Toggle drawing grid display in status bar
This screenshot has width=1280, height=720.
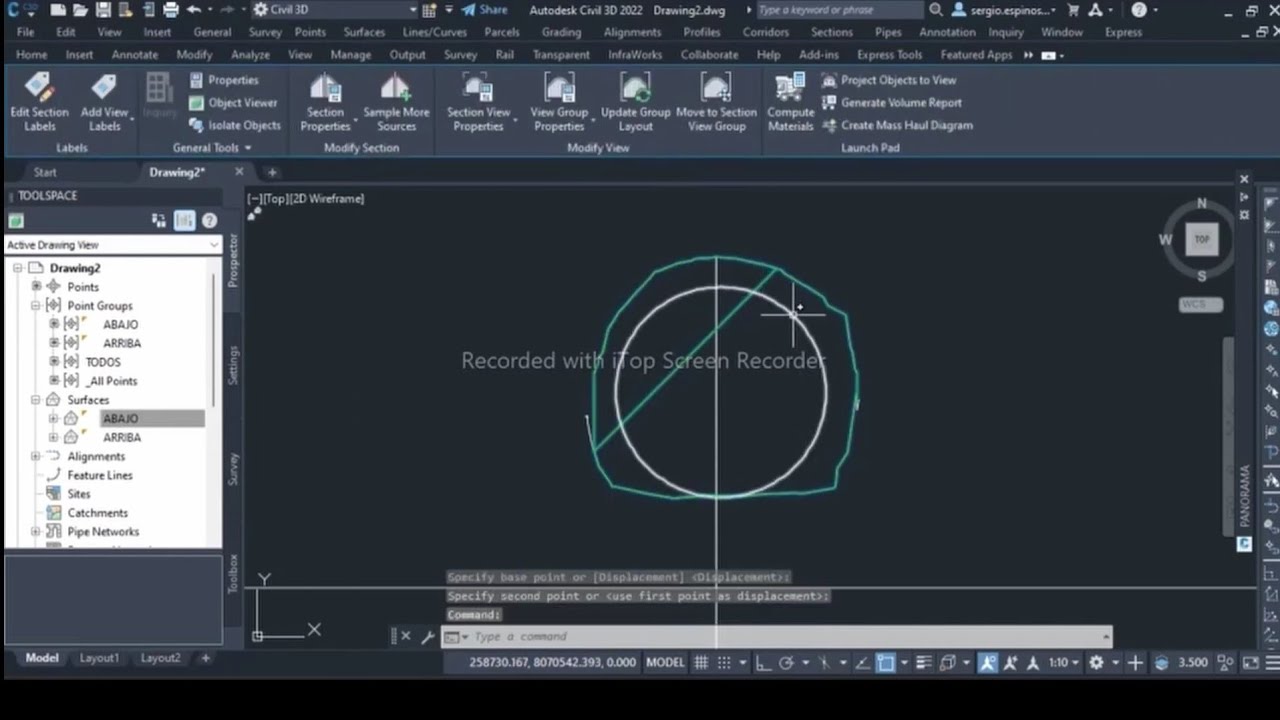pyautogui.click(x=701, y=662)
